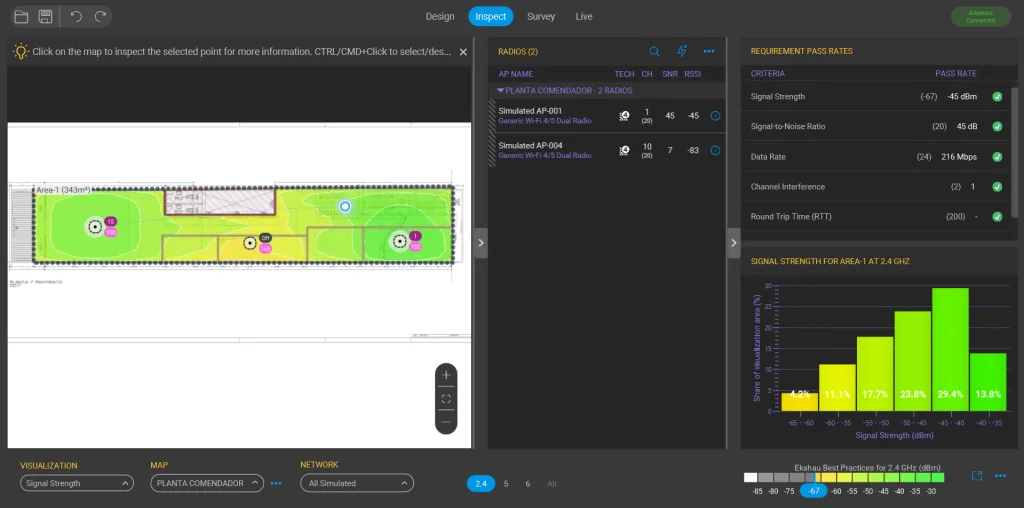Select the Simulated AP-004 row
The width and height of the screenshot is (1024, 508).
click(607, 150)
